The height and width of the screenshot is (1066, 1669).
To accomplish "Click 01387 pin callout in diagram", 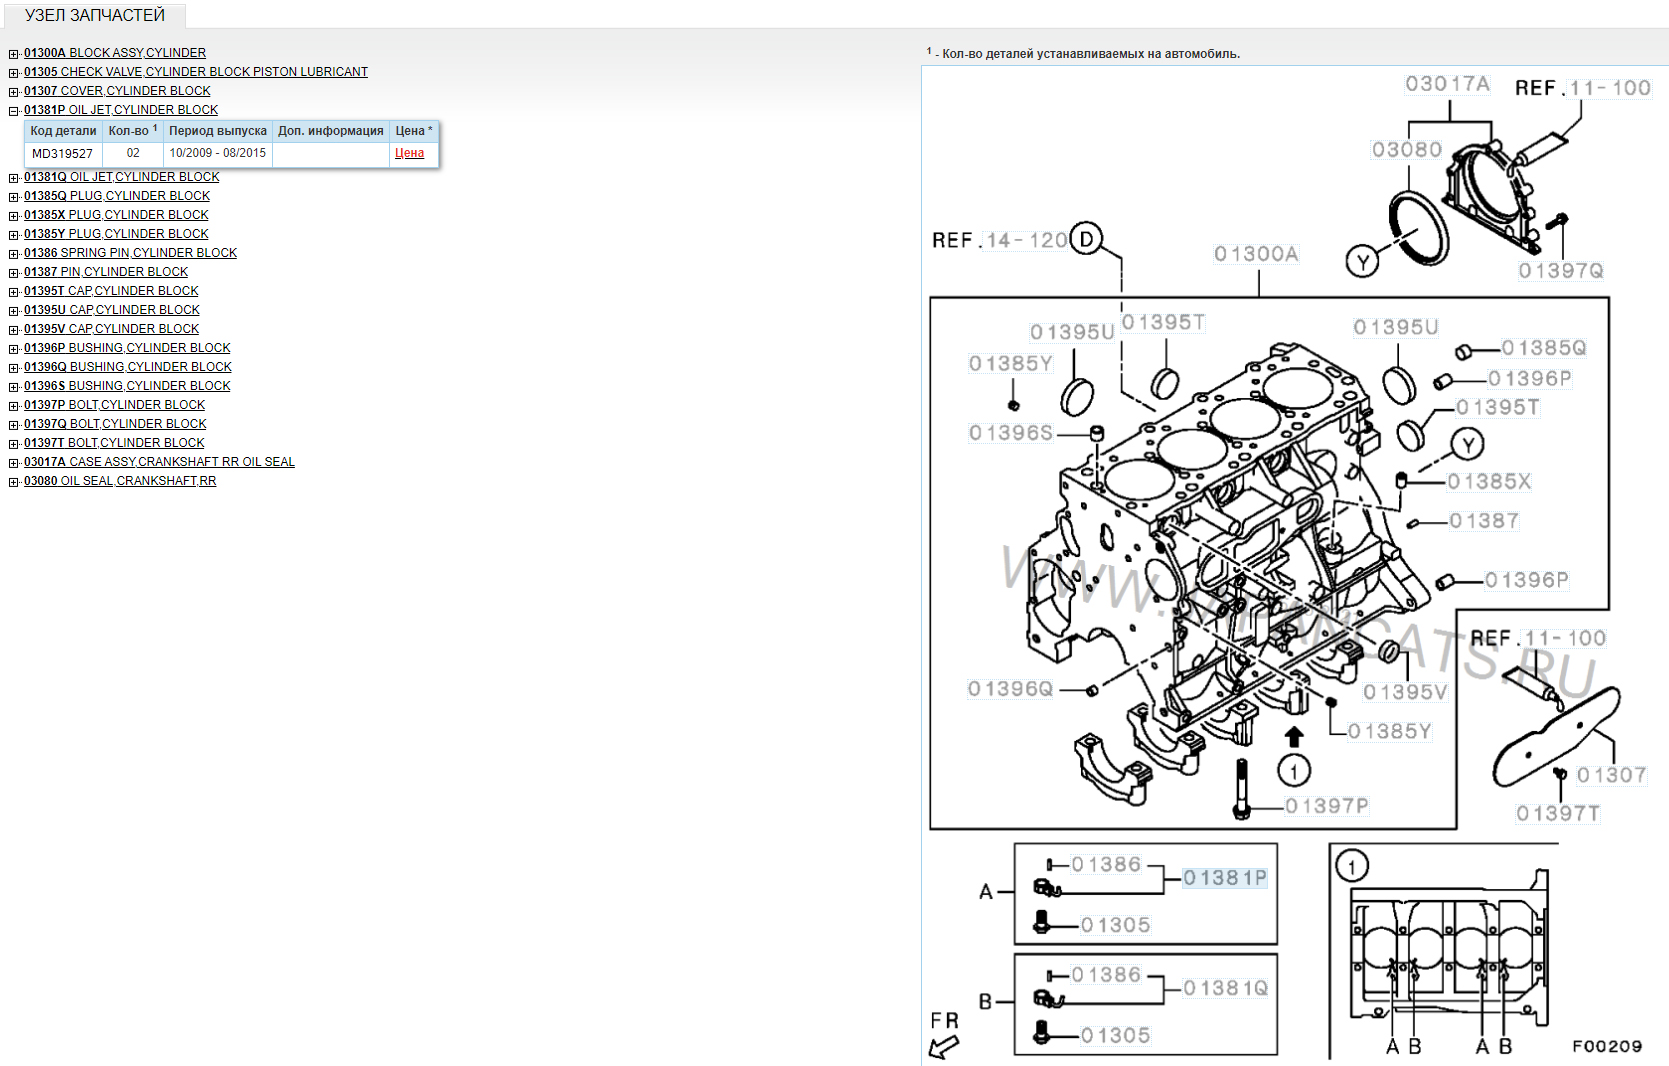I will [1484, 521].
